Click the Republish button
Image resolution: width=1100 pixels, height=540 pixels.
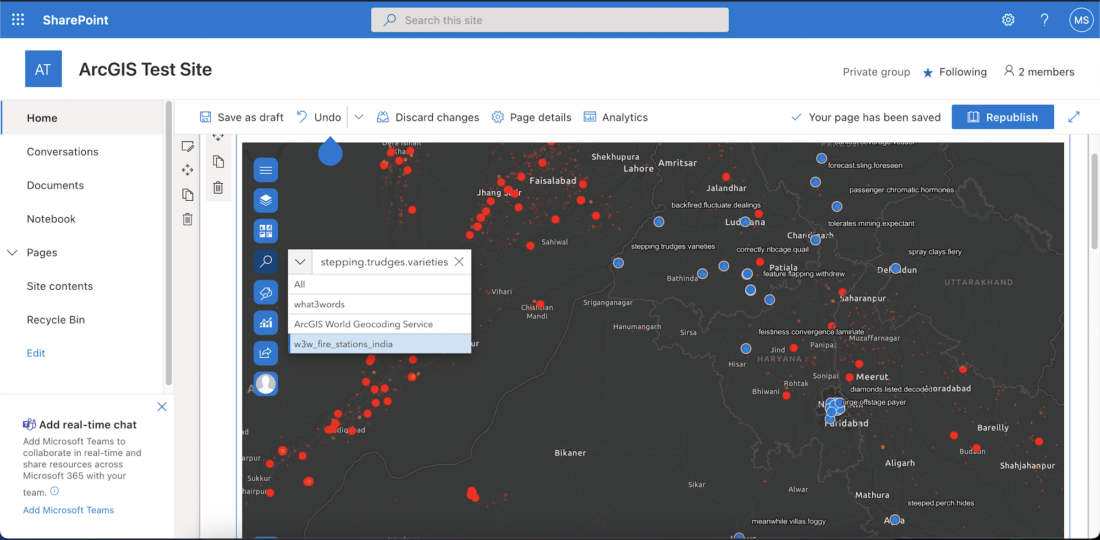tap(1002, 117)
